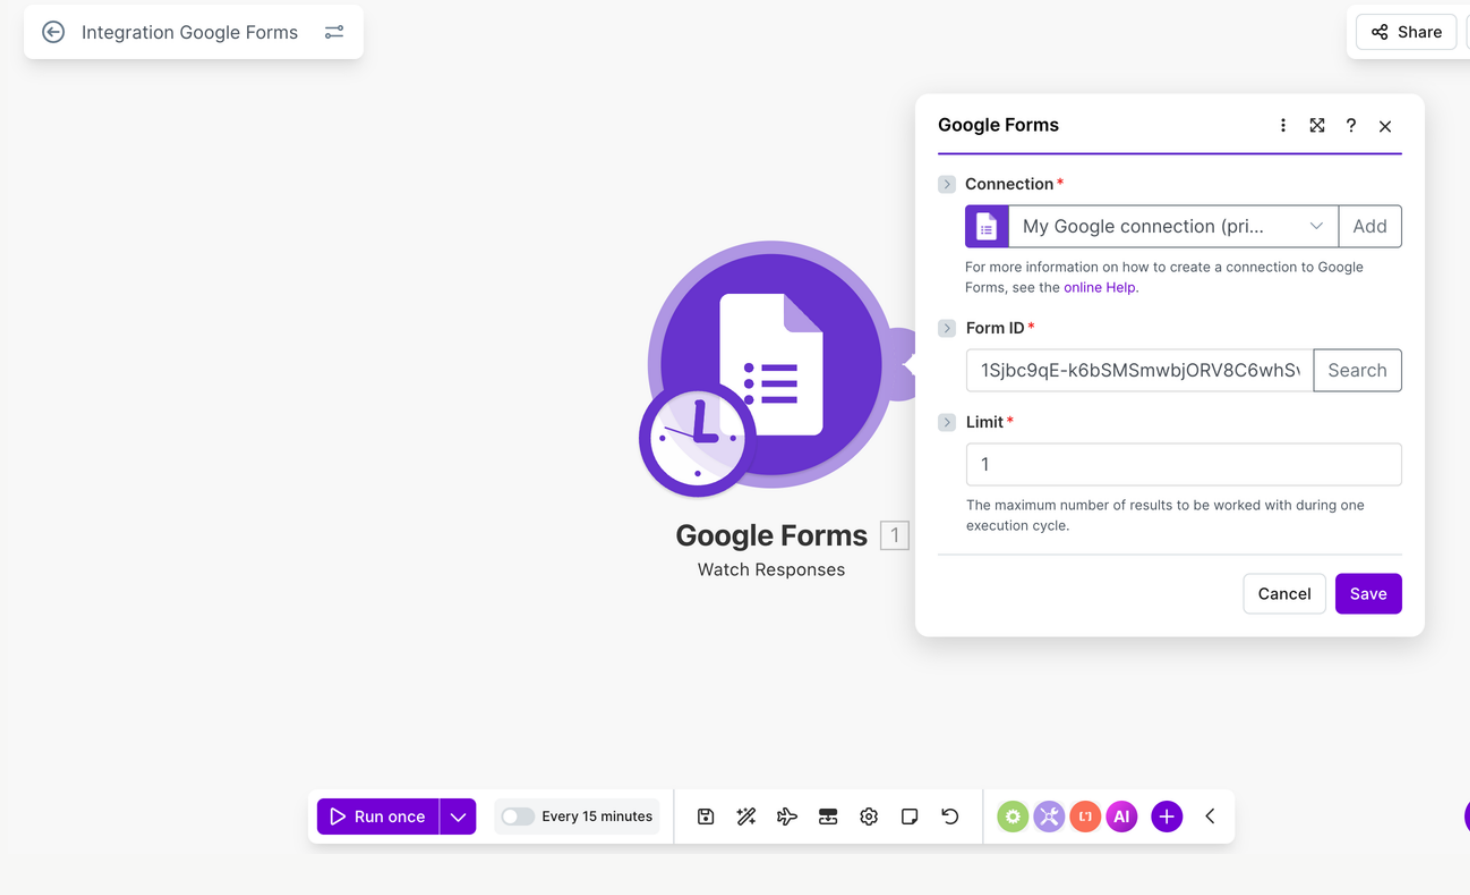This screenshot has width=1470, height=895.
Task: Open the notes icon in toolbar
Action: 909,816
